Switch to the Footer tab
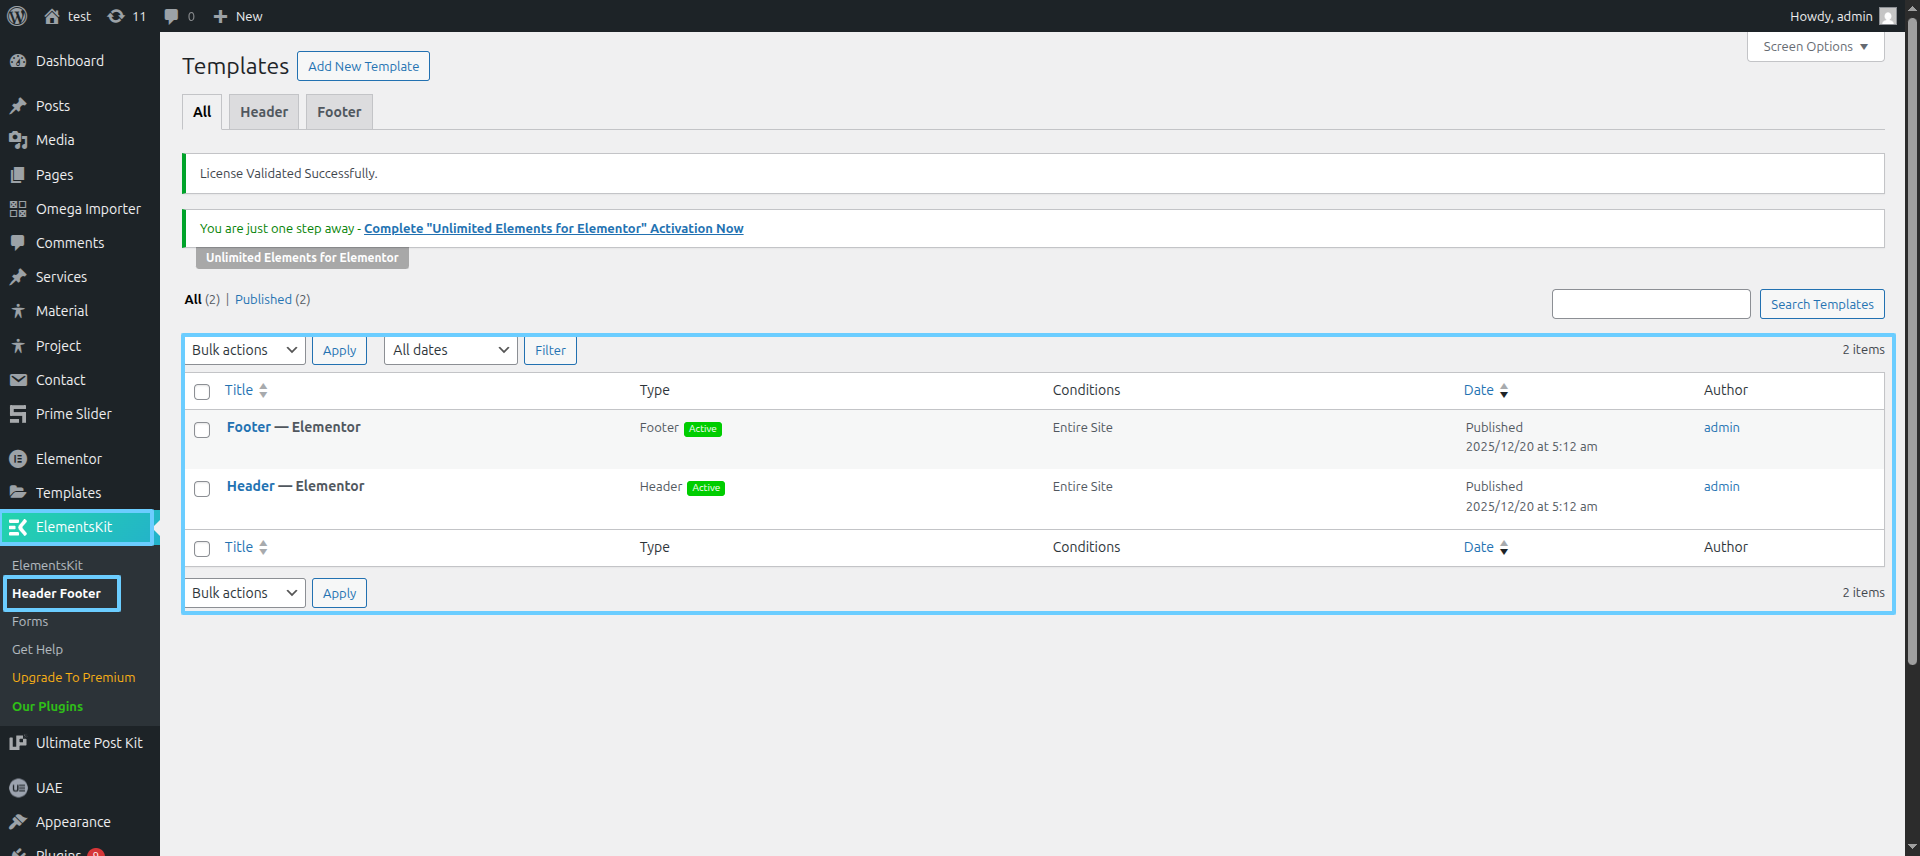This screenshot has height=856, width=1920. tap(339, 112)
